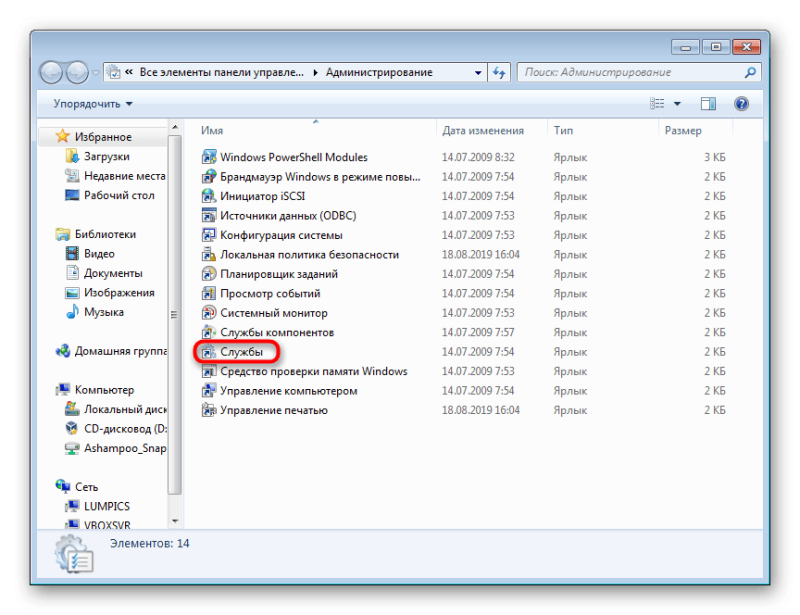The image size is (800, 615).
Task: Select Локальный диск in navigation pane
Action: point(125,409)
